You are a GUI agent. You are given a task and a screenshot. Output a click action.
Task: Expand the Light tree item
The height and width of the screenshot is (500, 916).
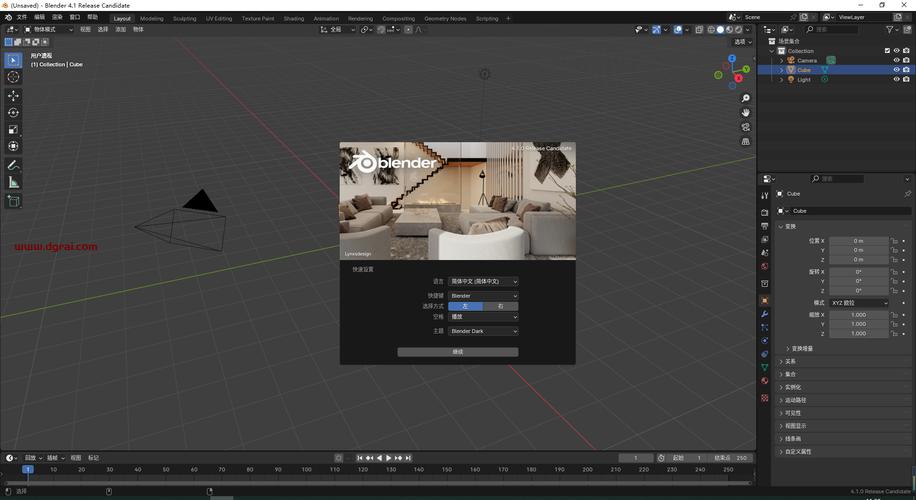pos(781,79)
